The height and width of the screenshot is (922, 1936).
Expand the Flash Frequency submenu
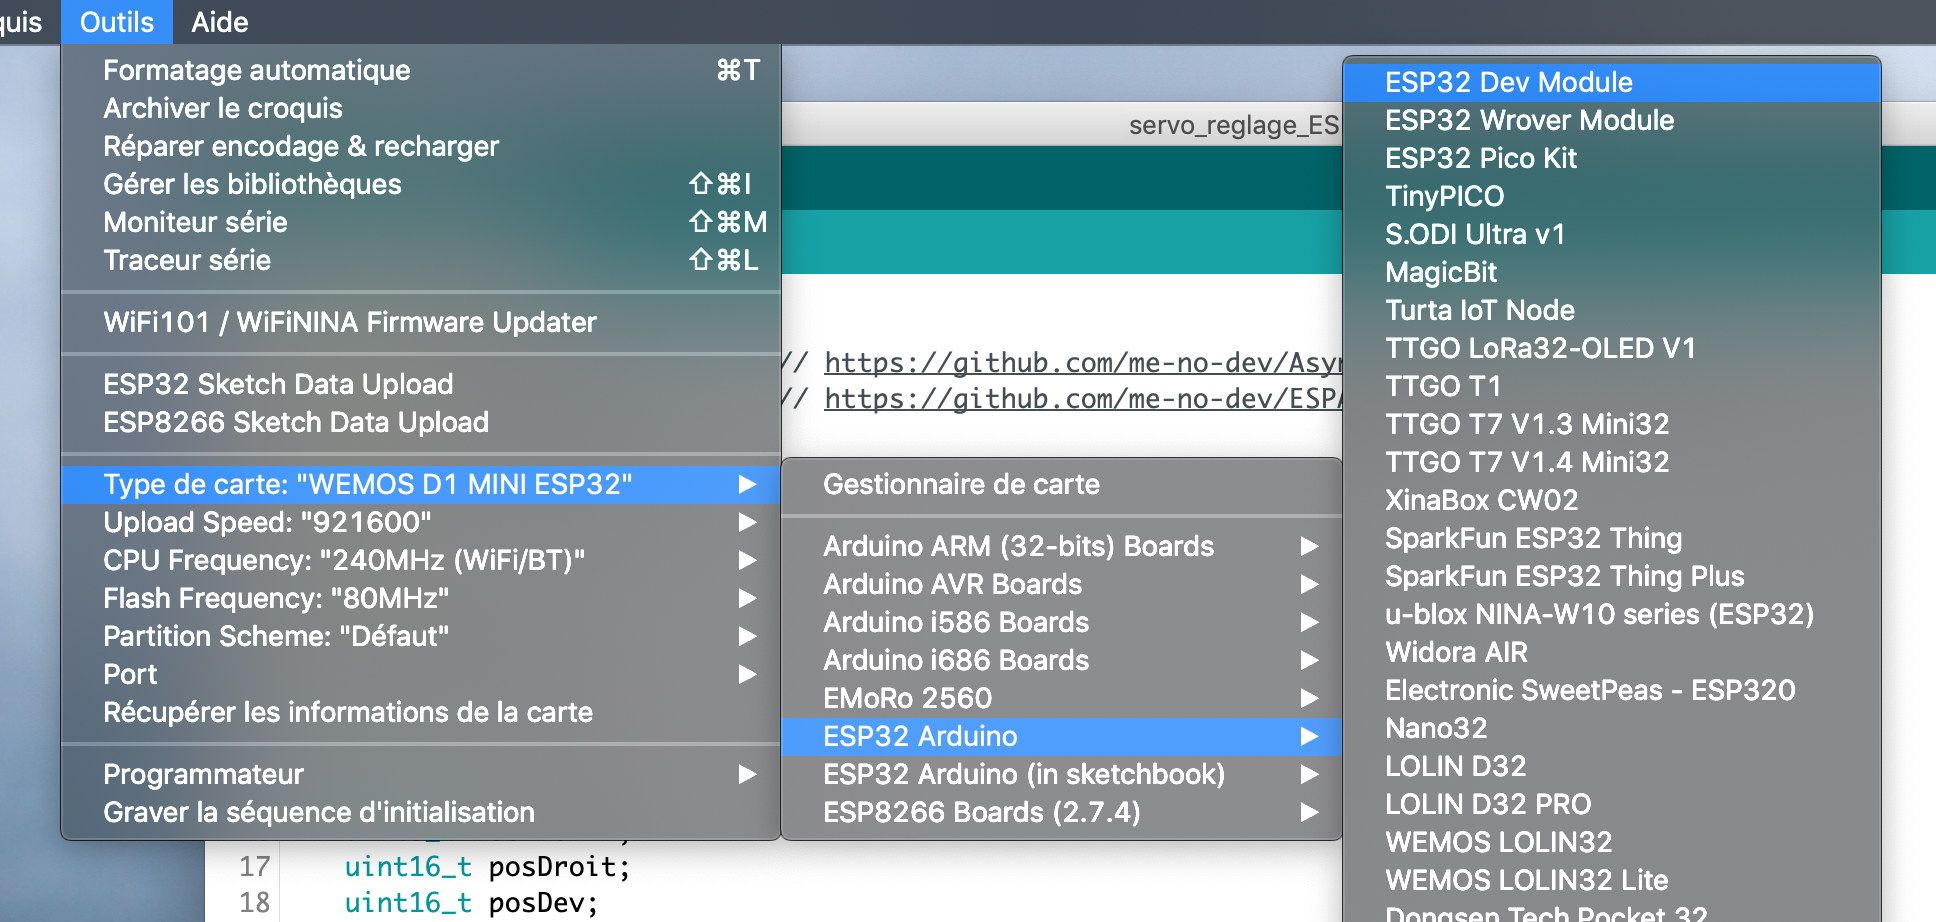pos(421,598)
